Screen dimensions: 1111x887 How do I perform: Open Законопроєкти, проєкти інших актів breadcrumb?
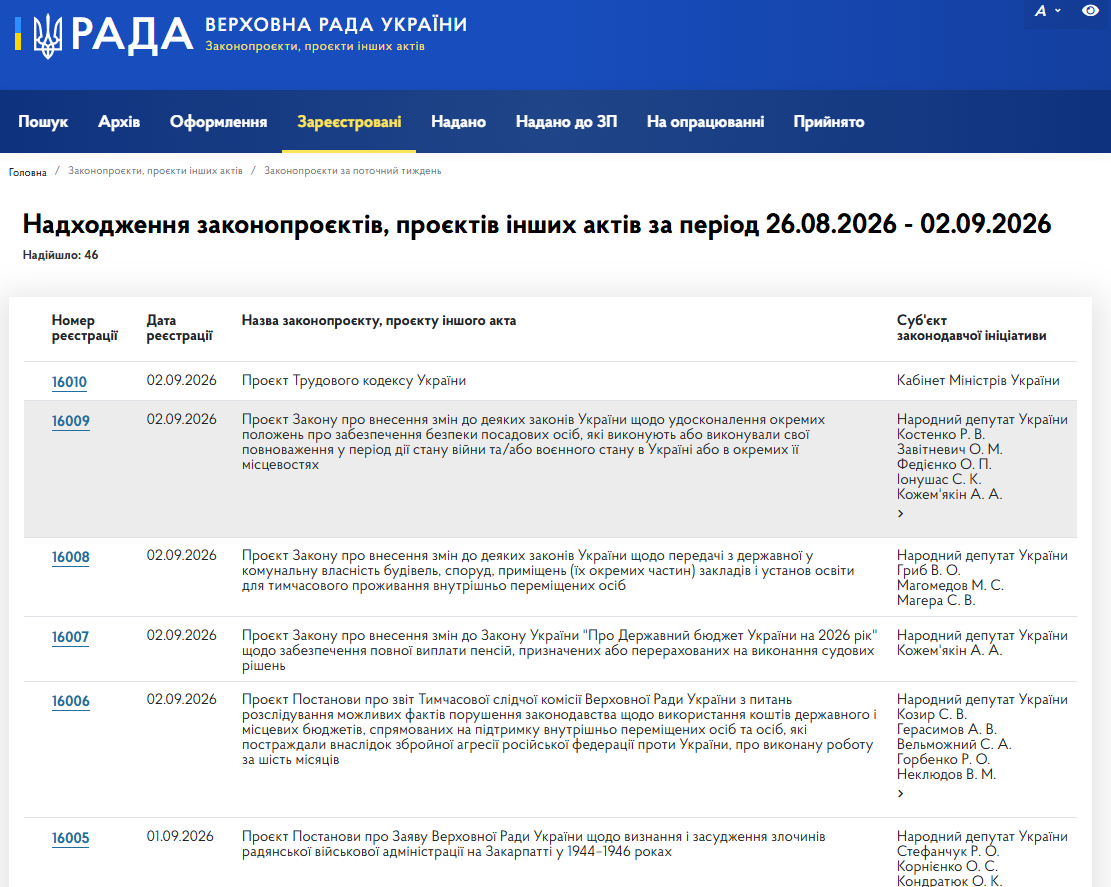tap(155, 171)
